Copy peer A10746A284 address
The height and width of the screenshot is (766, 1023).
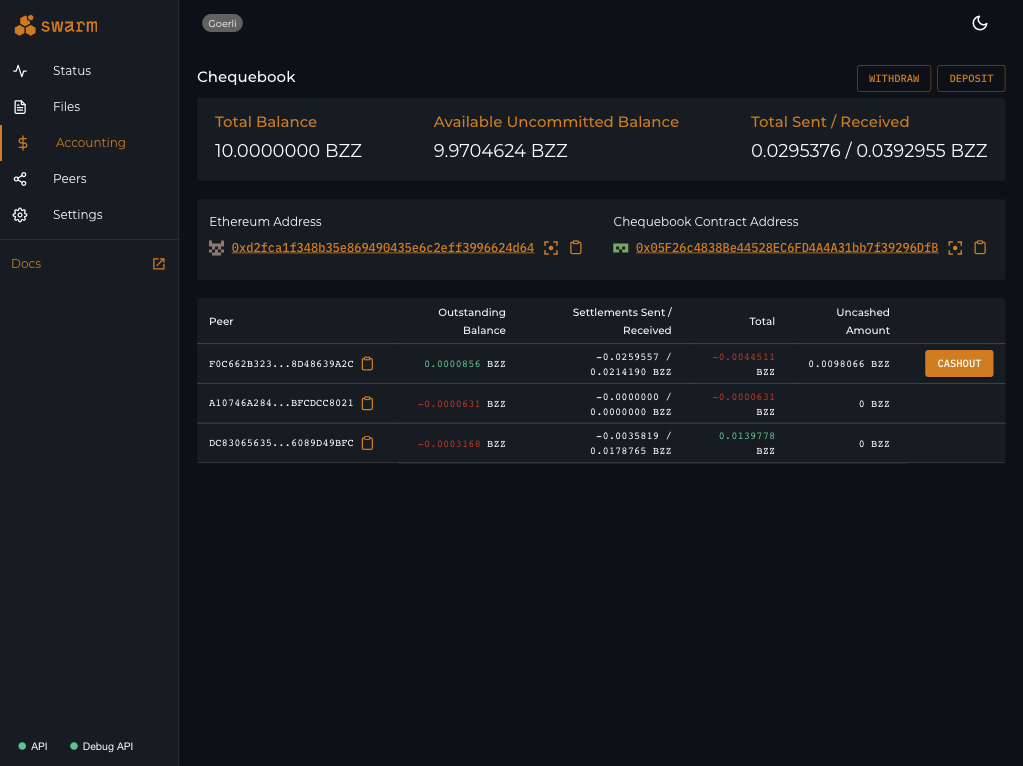coord(367,403)
